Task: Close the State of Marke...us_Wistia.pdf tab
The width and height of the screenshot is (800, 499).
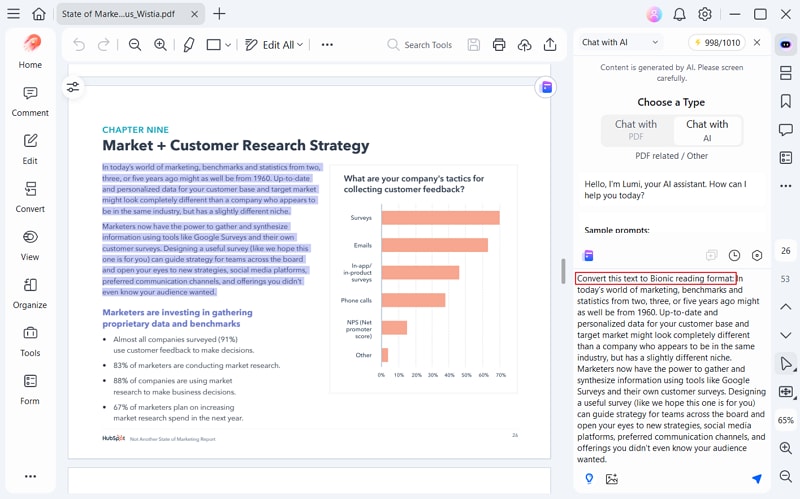Action: pos(194,14)
